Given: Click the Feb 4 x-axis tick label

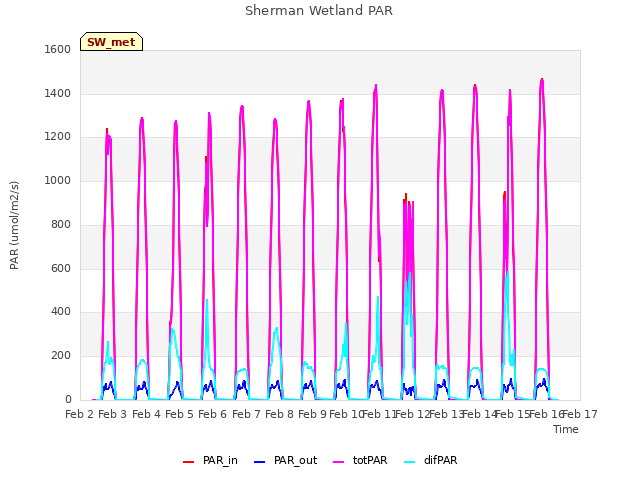Looking at the screenshot, I should pos(147,414).
